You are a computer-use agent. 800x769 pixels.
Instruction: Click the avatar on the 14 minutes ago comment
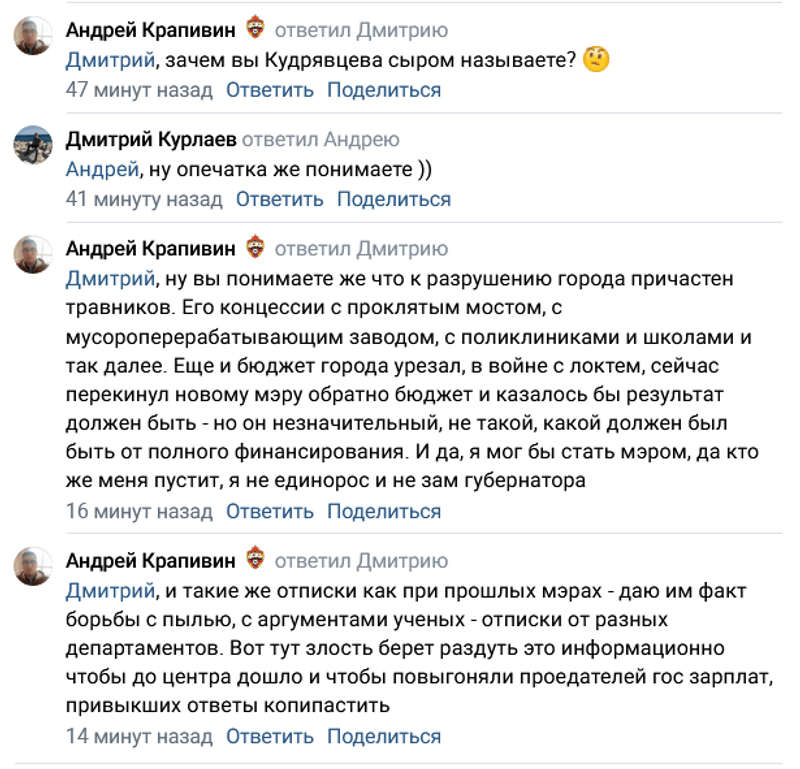32,566
